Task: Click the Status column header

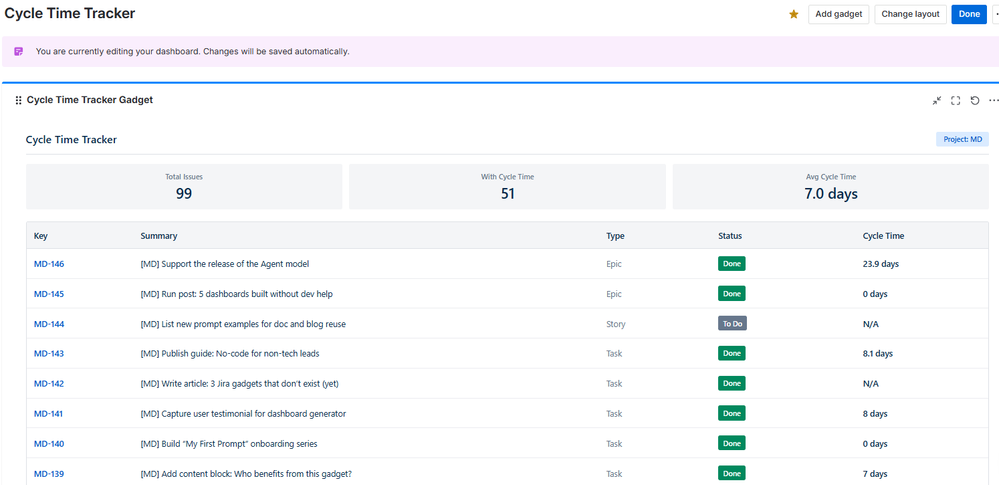Action: tap(730, 236)
